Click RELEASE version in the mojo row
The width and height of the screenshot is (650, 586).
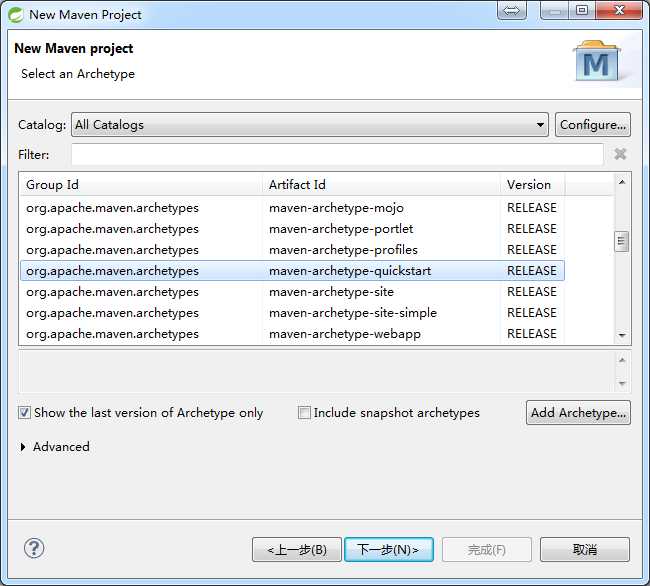(532, 208)
